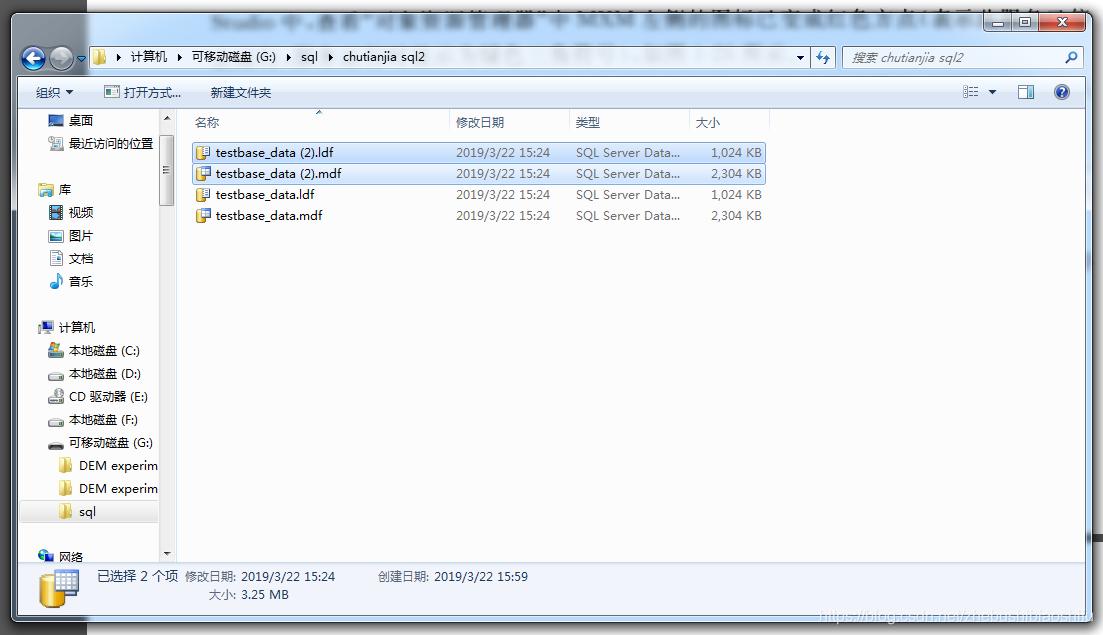Select 库 in navigation pane
Viewport: 1103px width, 635px height.
pos(65,190)
